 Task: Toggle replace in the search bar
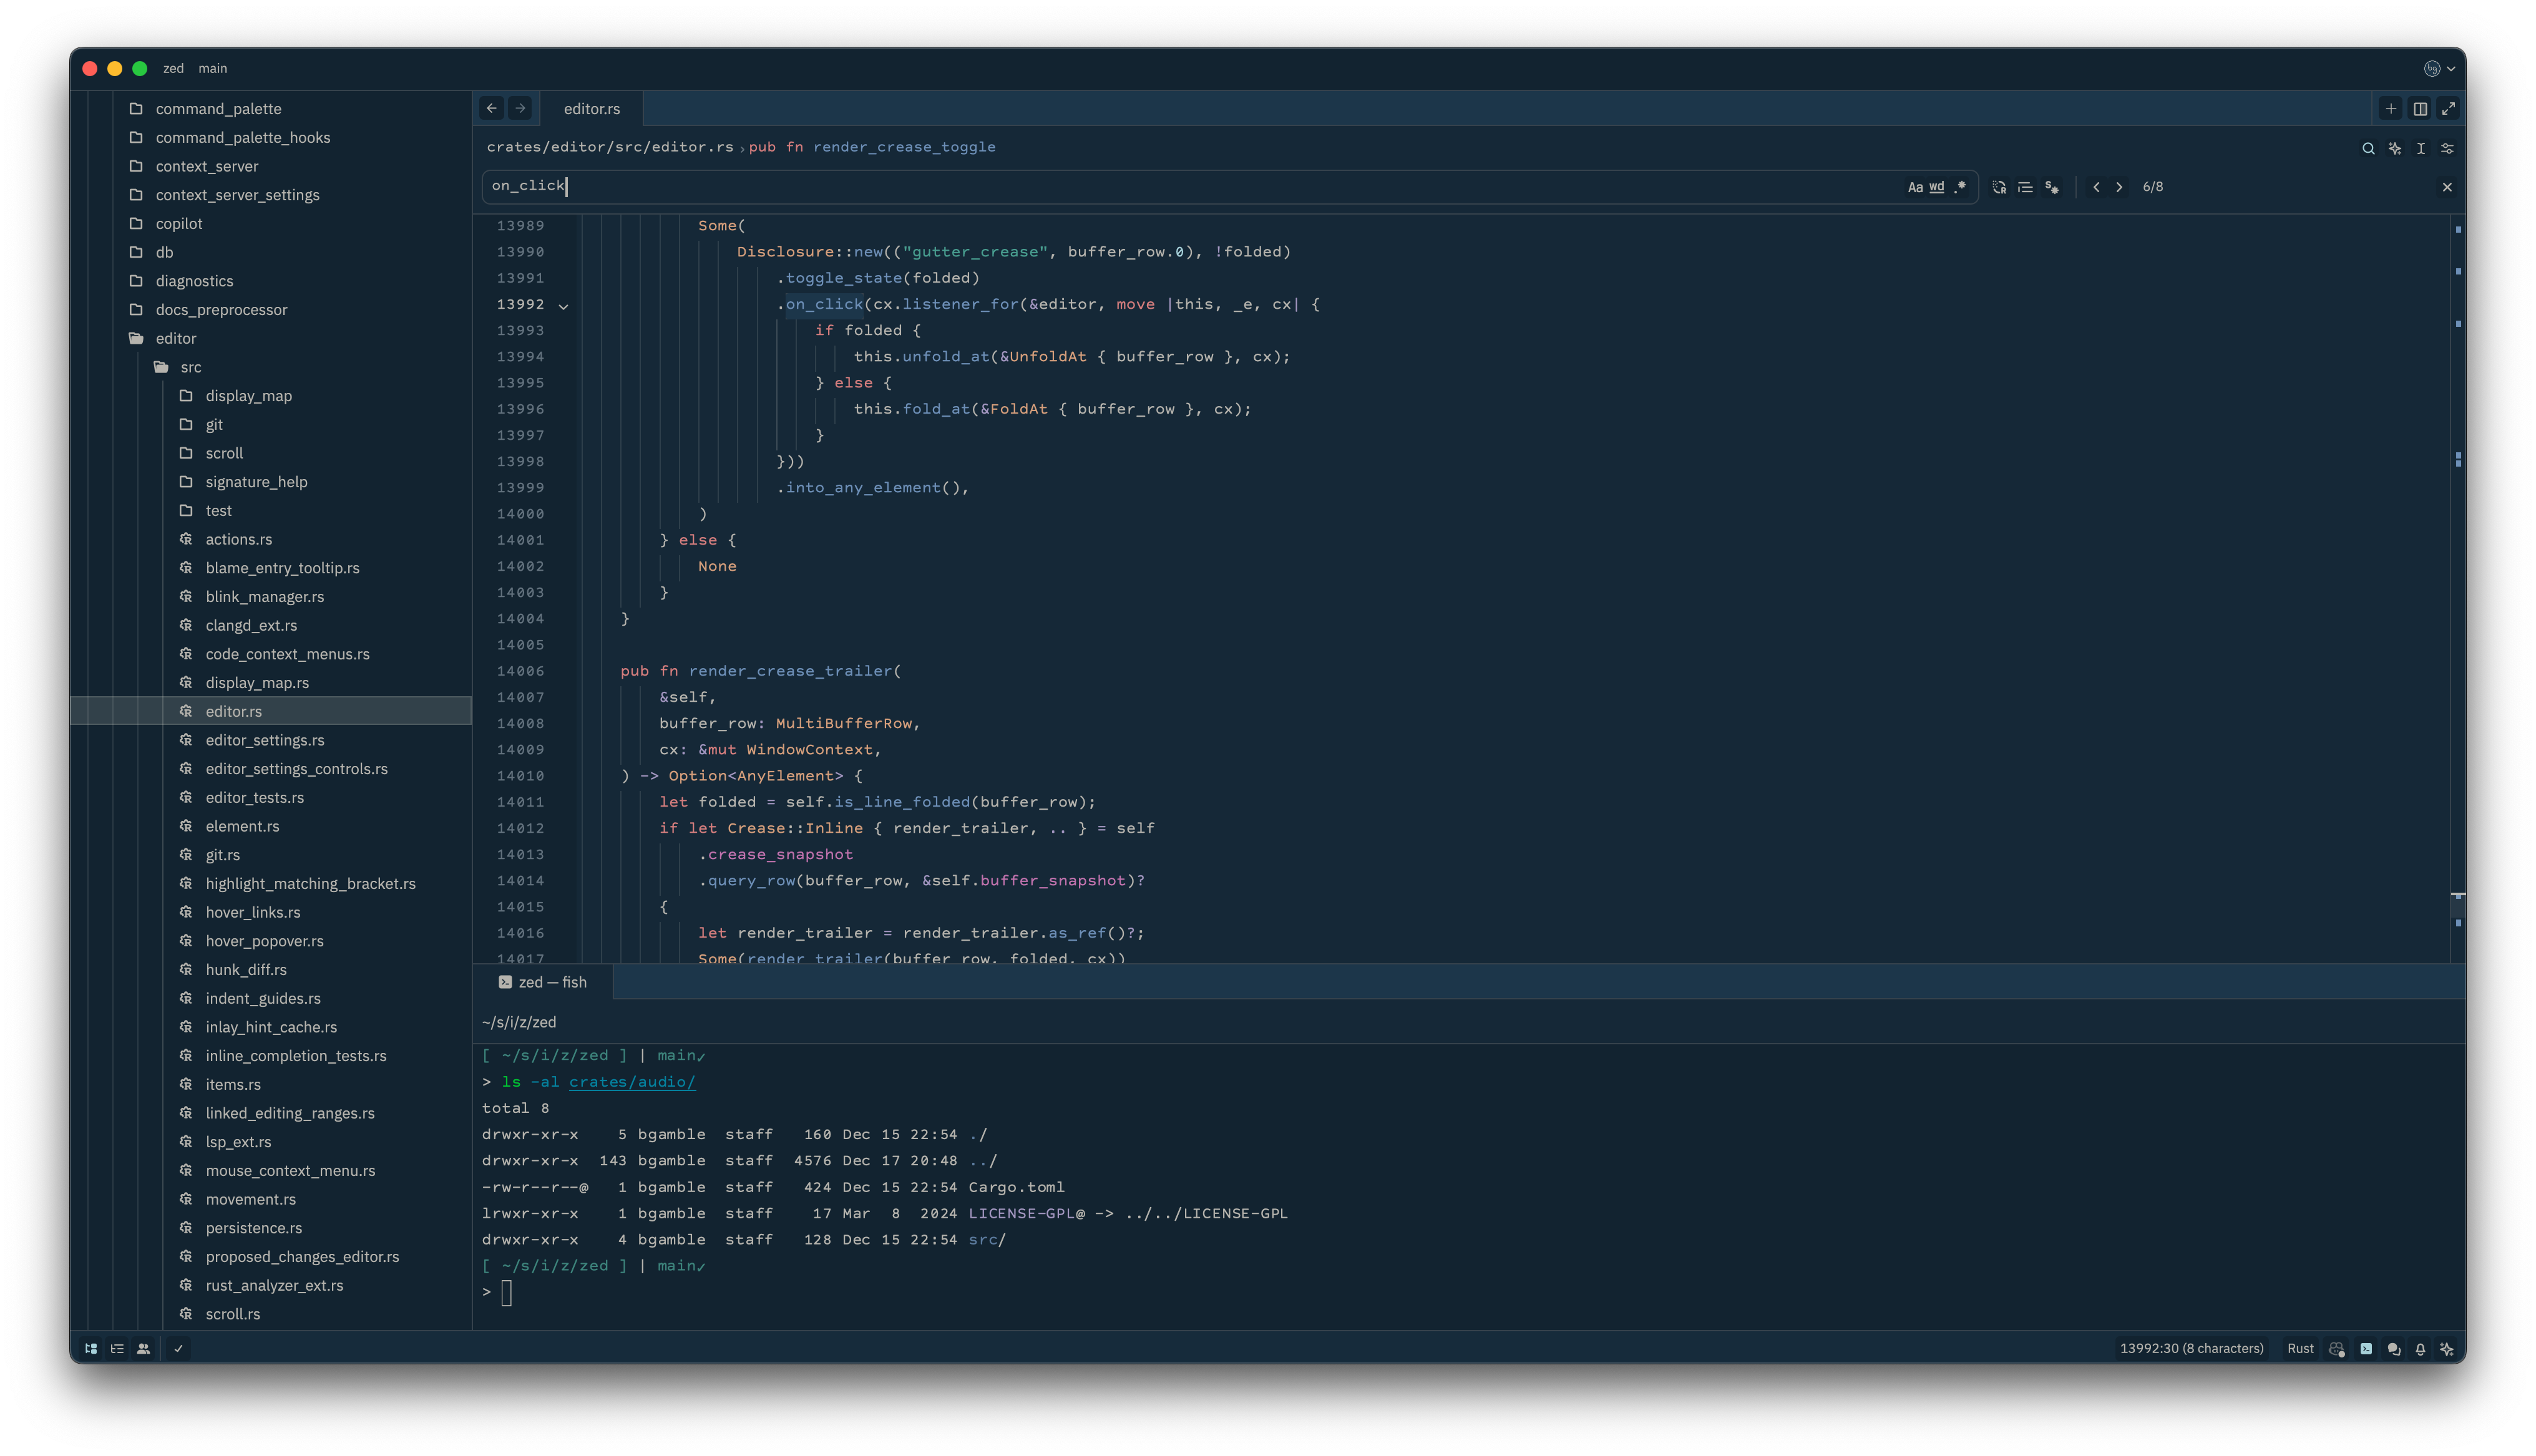pos(1999,187)
